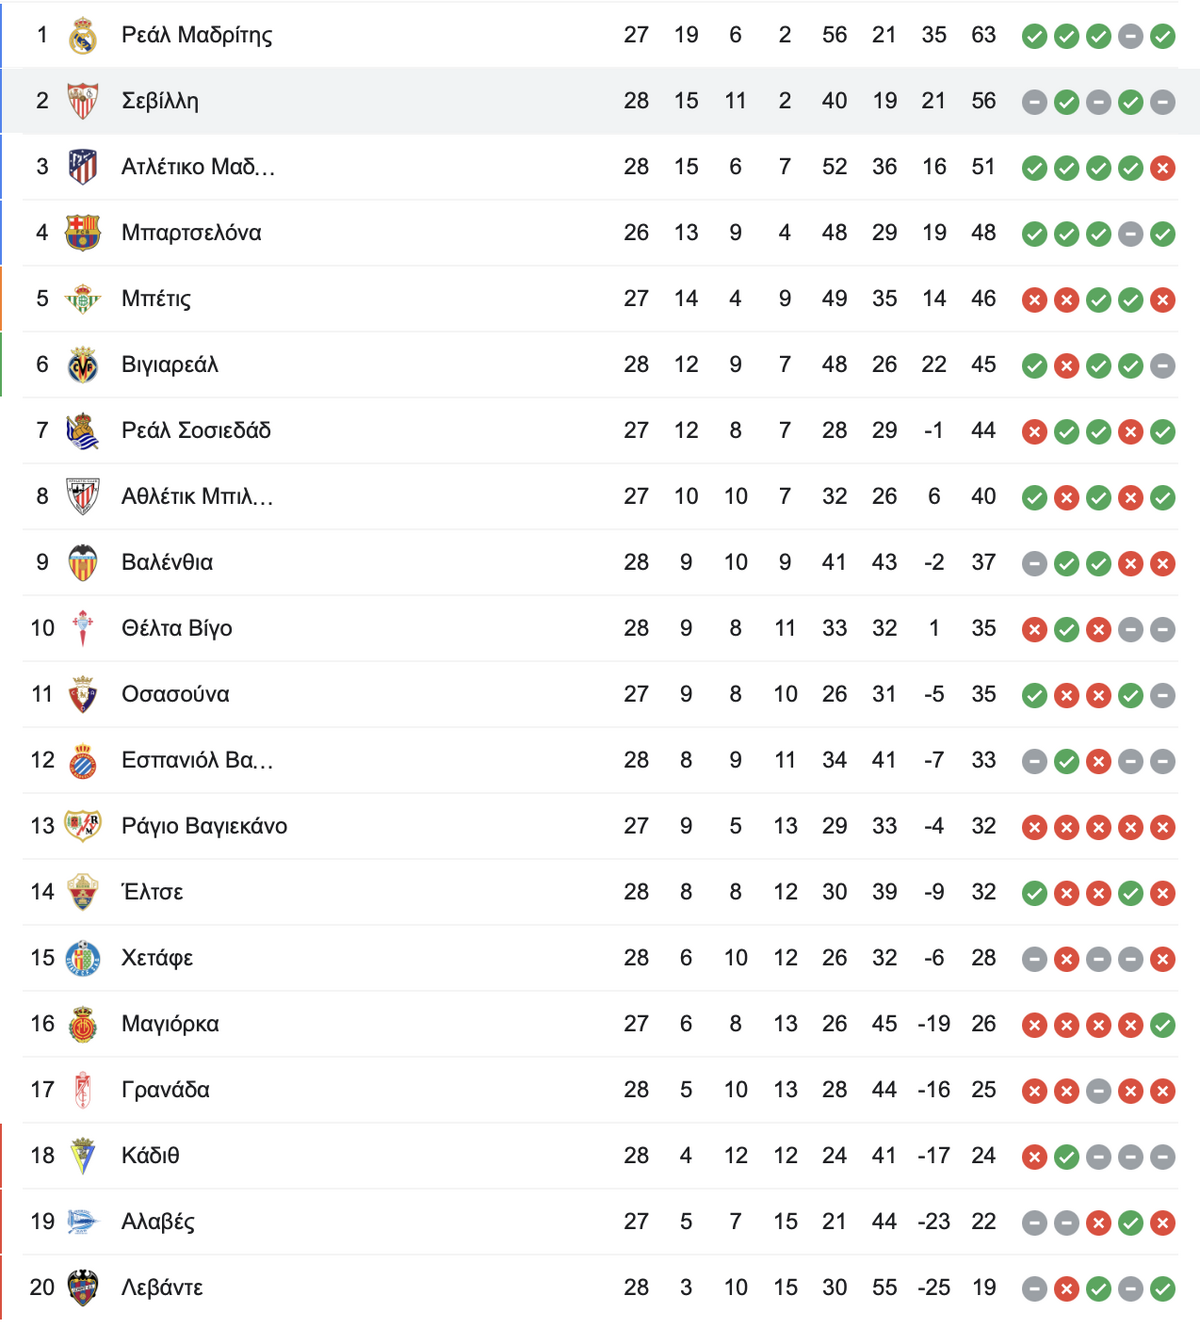This screenshot has width=1200, height=1328.
Task: Select the Ράγιο Βαγιεκάνο team name
Action: point(204,827)
